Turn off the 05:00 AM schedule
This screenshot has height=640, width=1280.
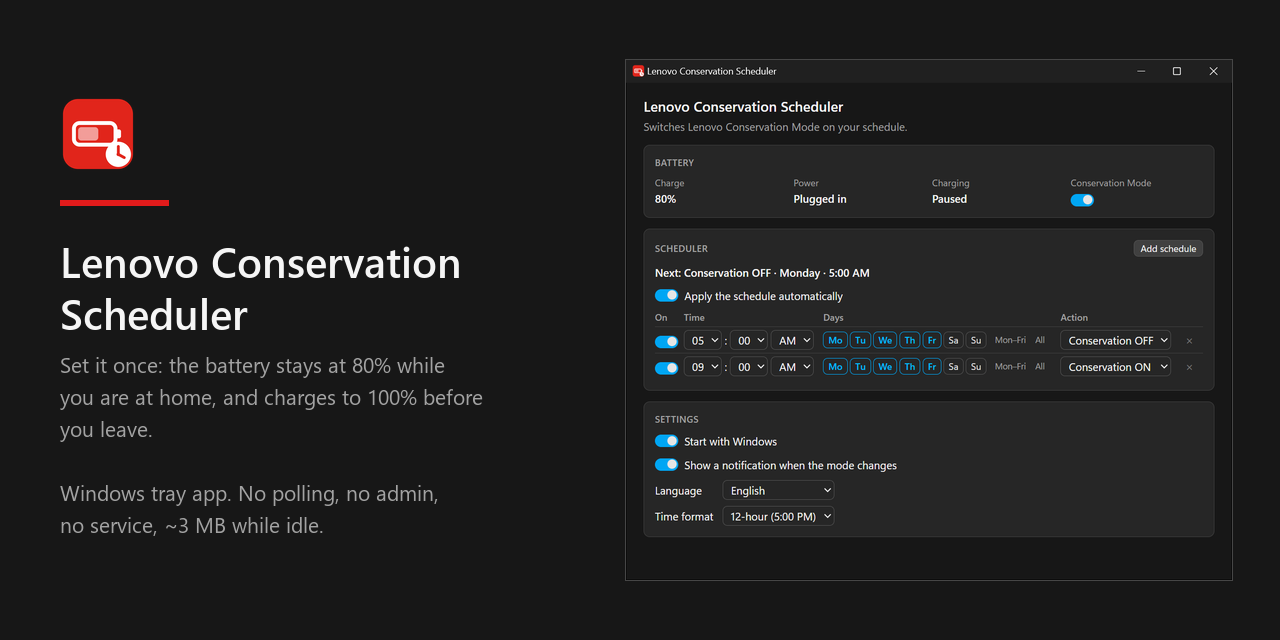pos(666,341)
